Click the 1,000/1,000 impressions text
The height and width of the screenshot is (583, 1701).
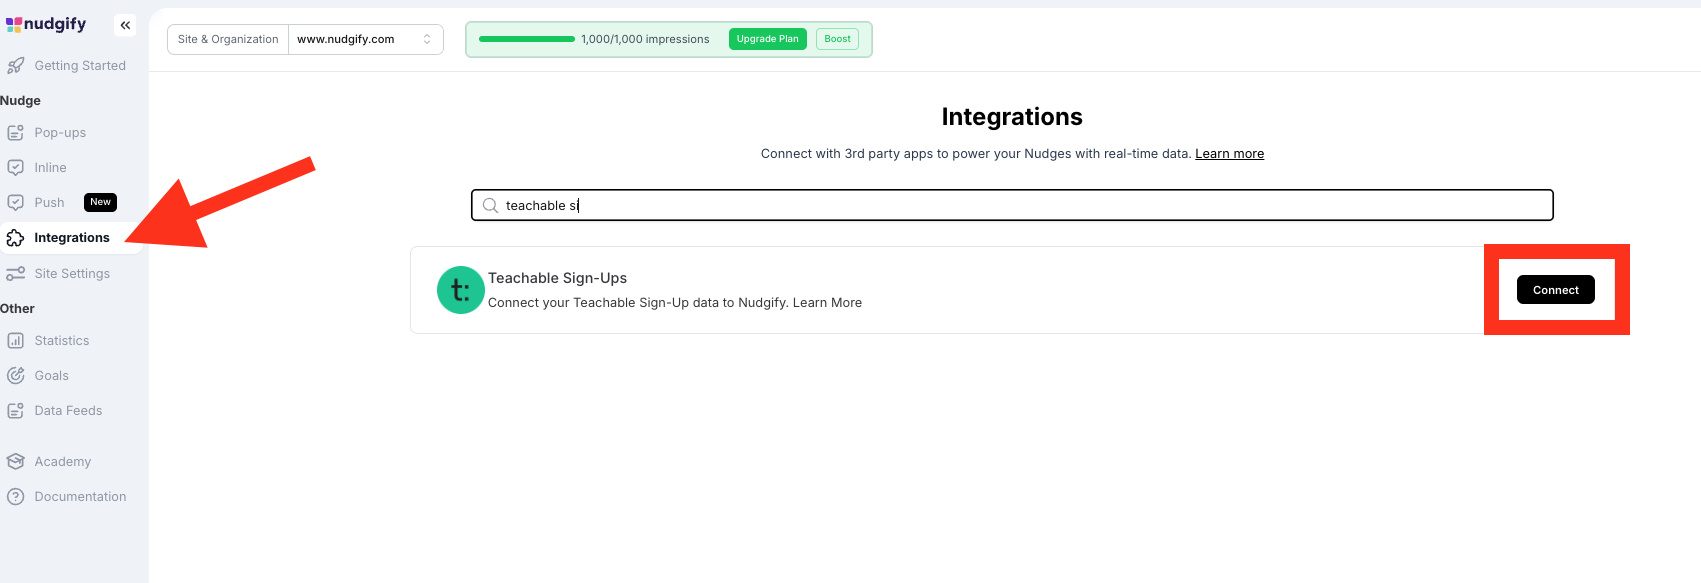point(645,39)
